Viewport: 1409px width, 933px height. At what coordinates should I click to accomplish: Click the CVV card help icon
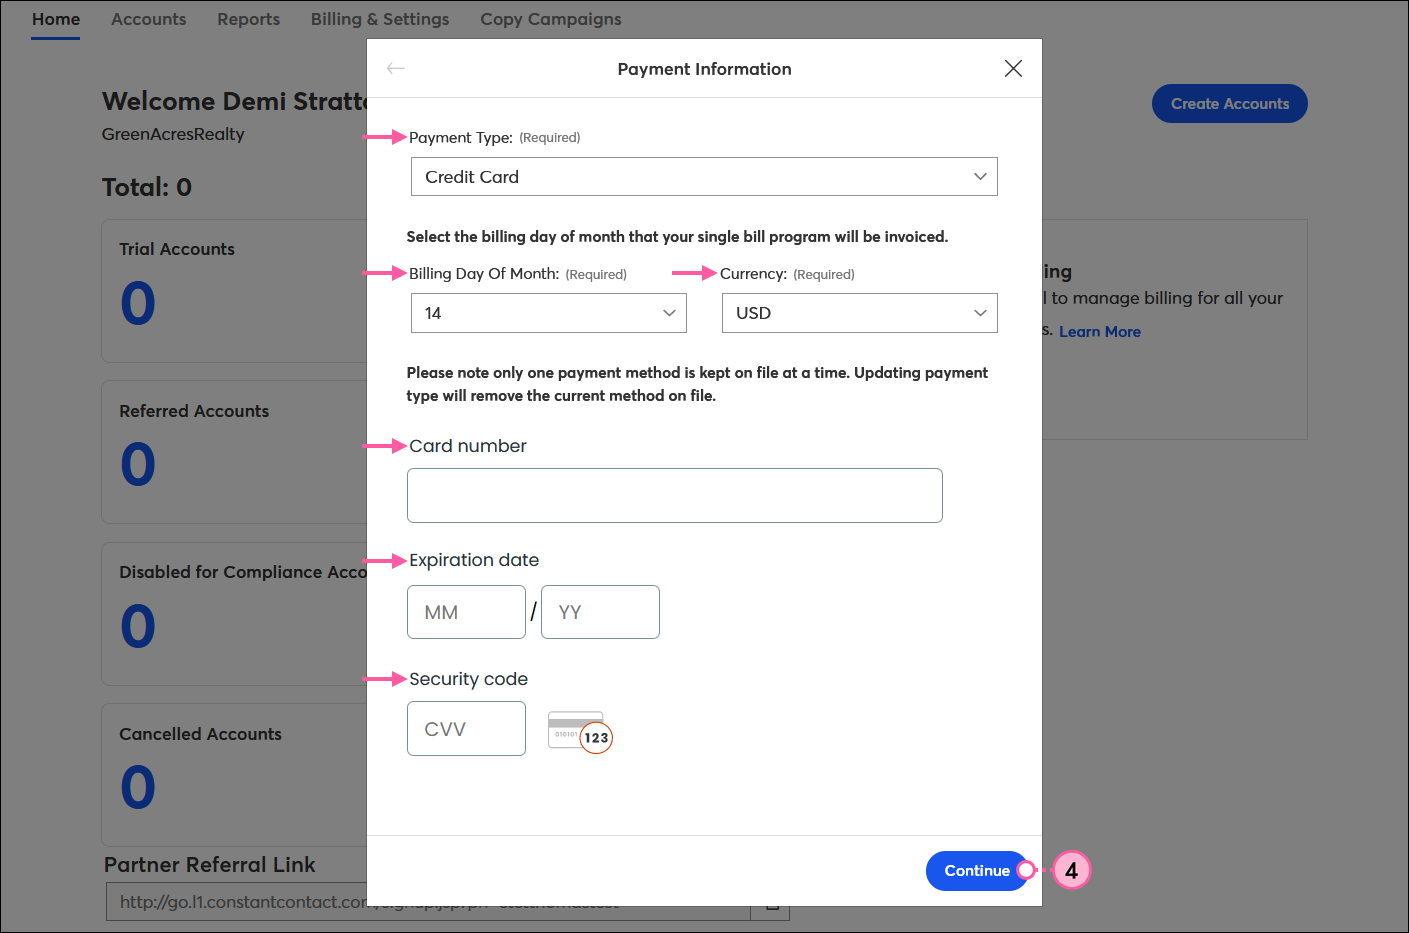580,732
